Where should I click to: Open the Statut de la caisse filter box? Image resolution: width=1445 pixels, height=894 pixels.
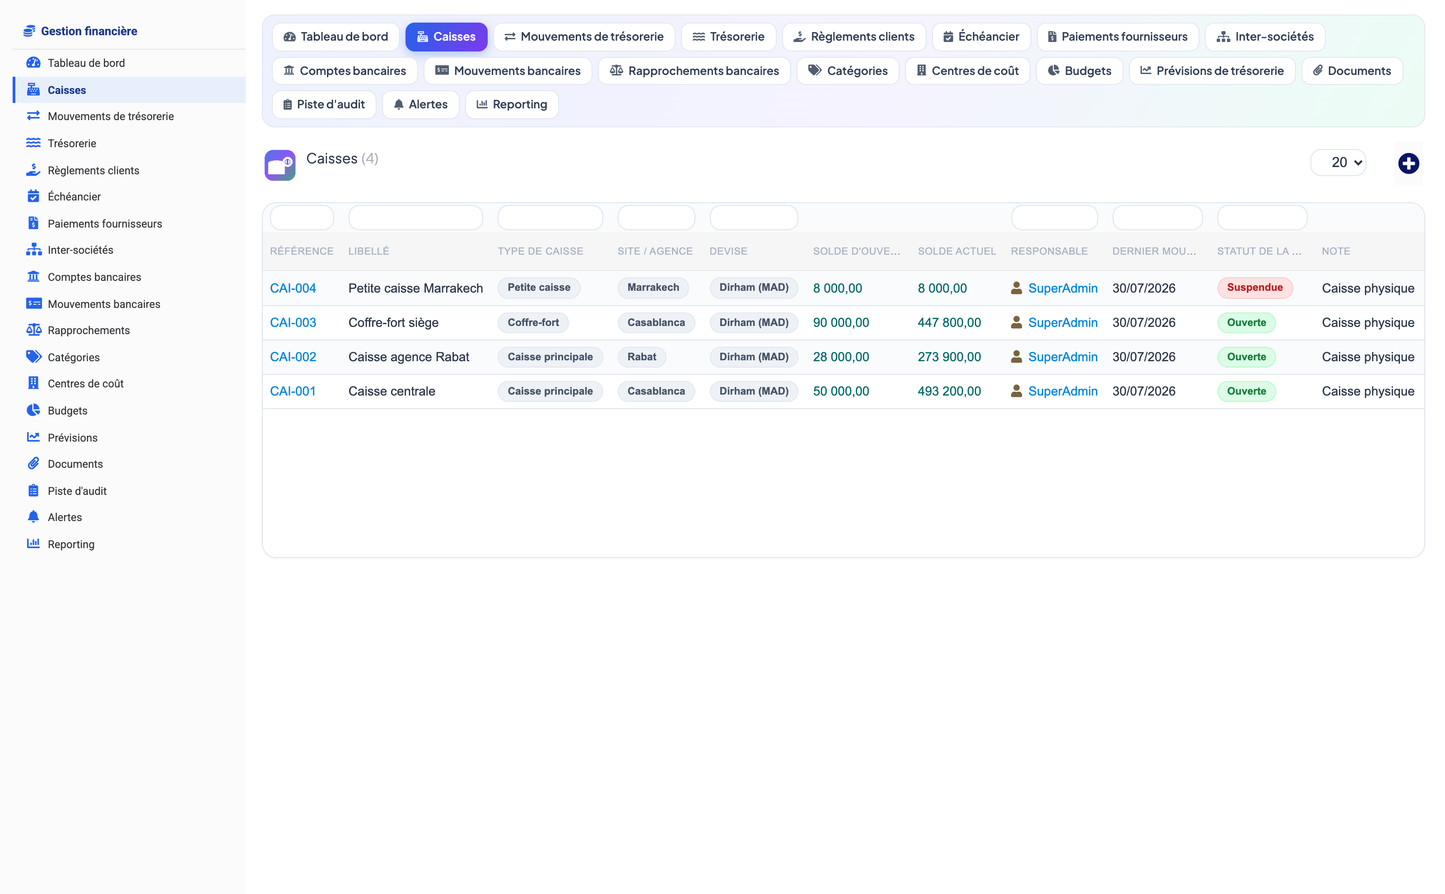(1262, 217)
